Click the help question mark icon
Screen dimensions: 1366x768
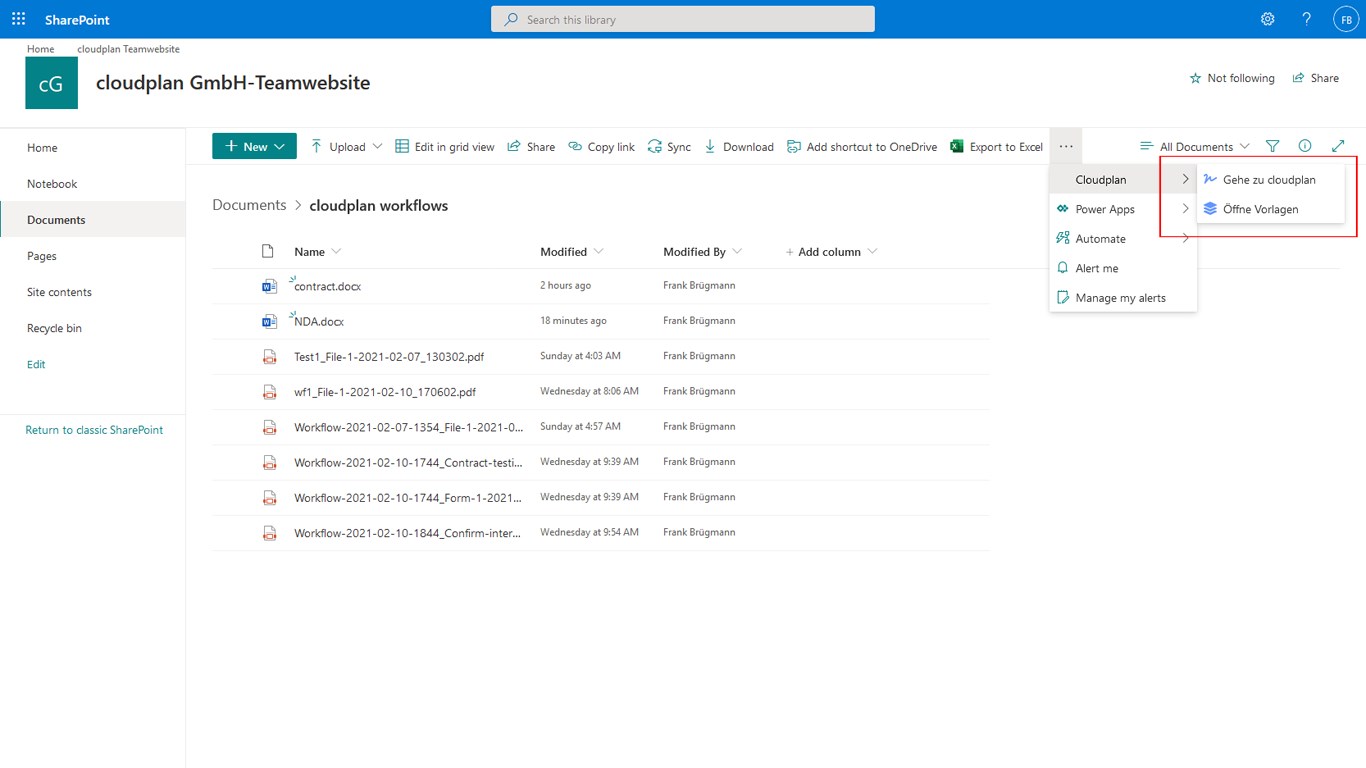pyautogui.click(x=1307, y=19)
